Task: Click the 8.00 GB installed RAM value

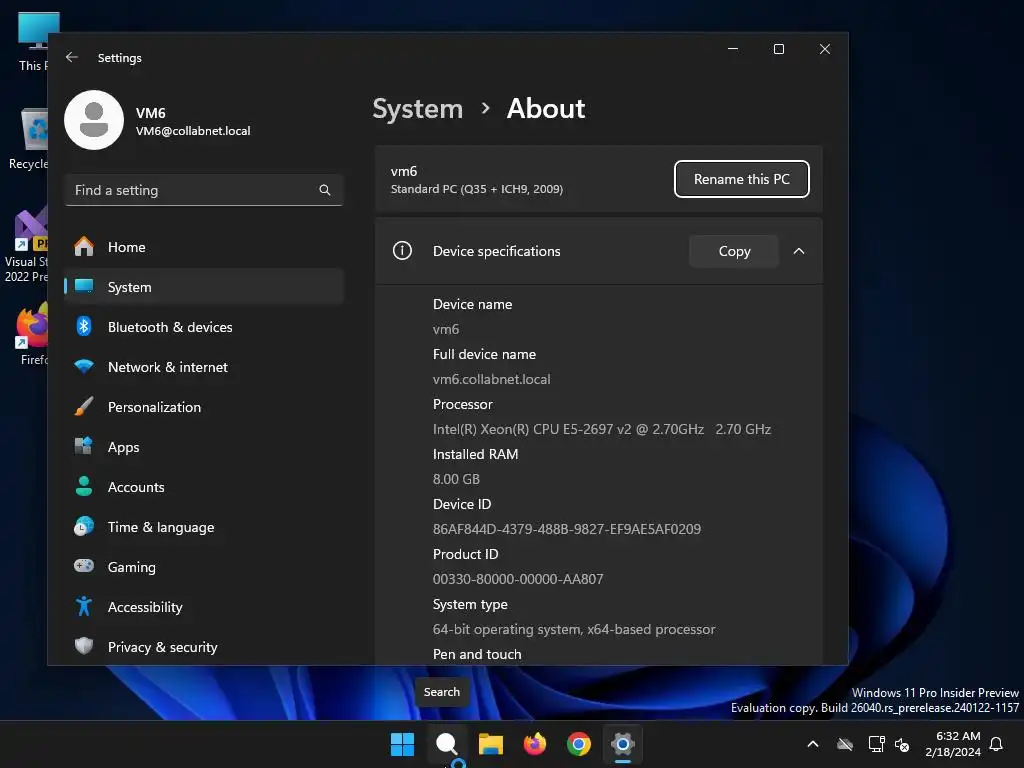Action: 456,479
